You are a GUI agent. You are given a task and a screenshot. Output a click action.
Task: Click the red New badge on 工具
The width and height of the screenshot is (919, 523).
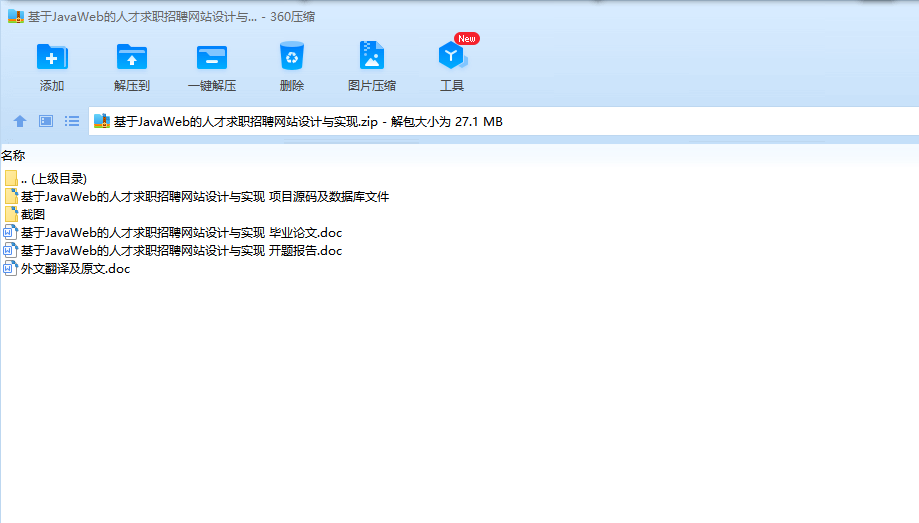(467, 39)
